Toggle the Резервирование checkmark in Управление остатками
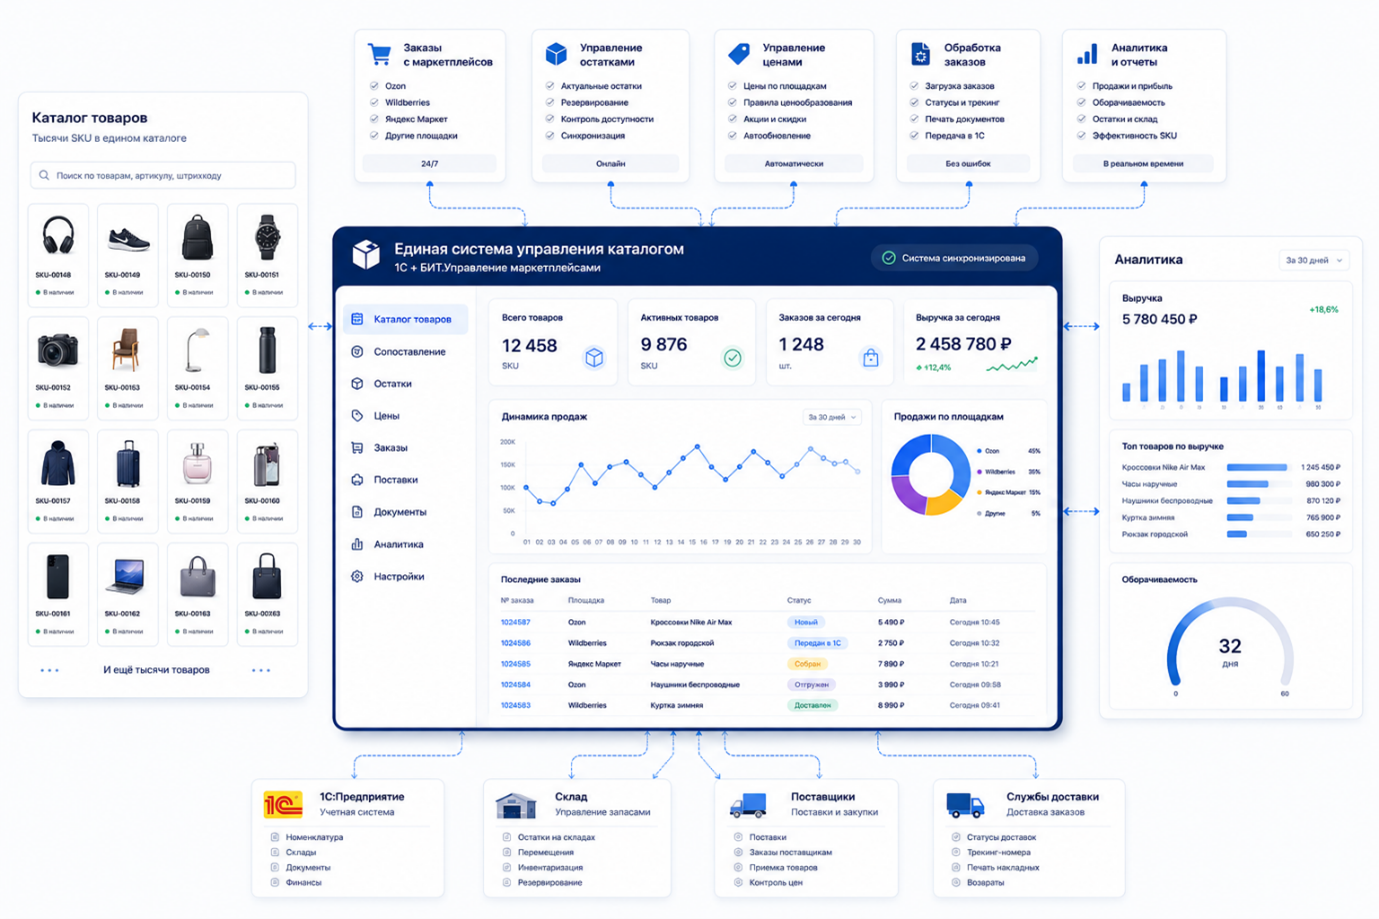The width and height of the screenshot is (1379, 919). click(x=550, y=102)
